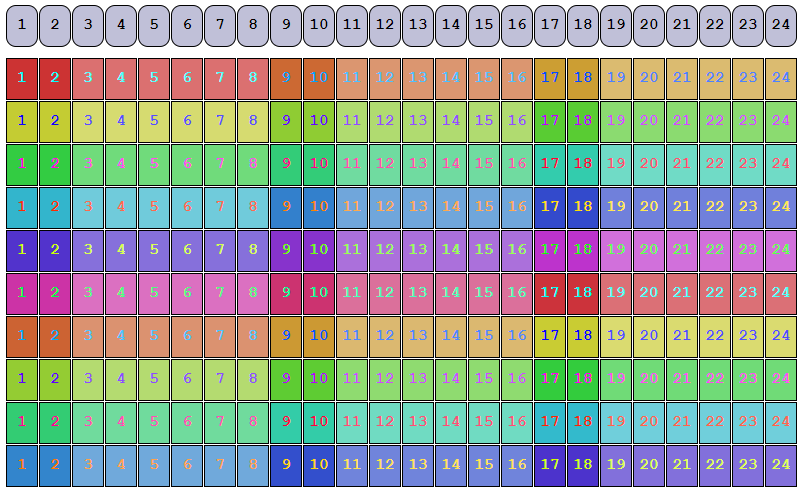Click header button 1 in top row
Image resolution: width=803 pixels, height=492 pixels.
[x=22, y=24]
